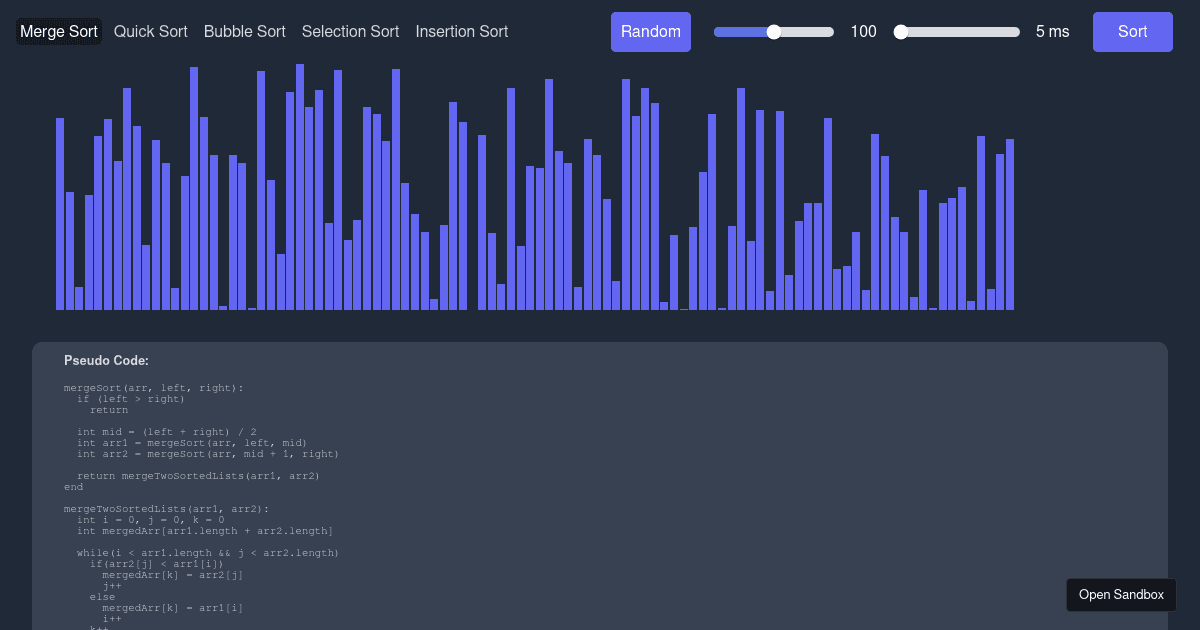Click the speed slider handle
Image resolution: width=1200 pixels, height=630 pixels.
coord(901,31)
